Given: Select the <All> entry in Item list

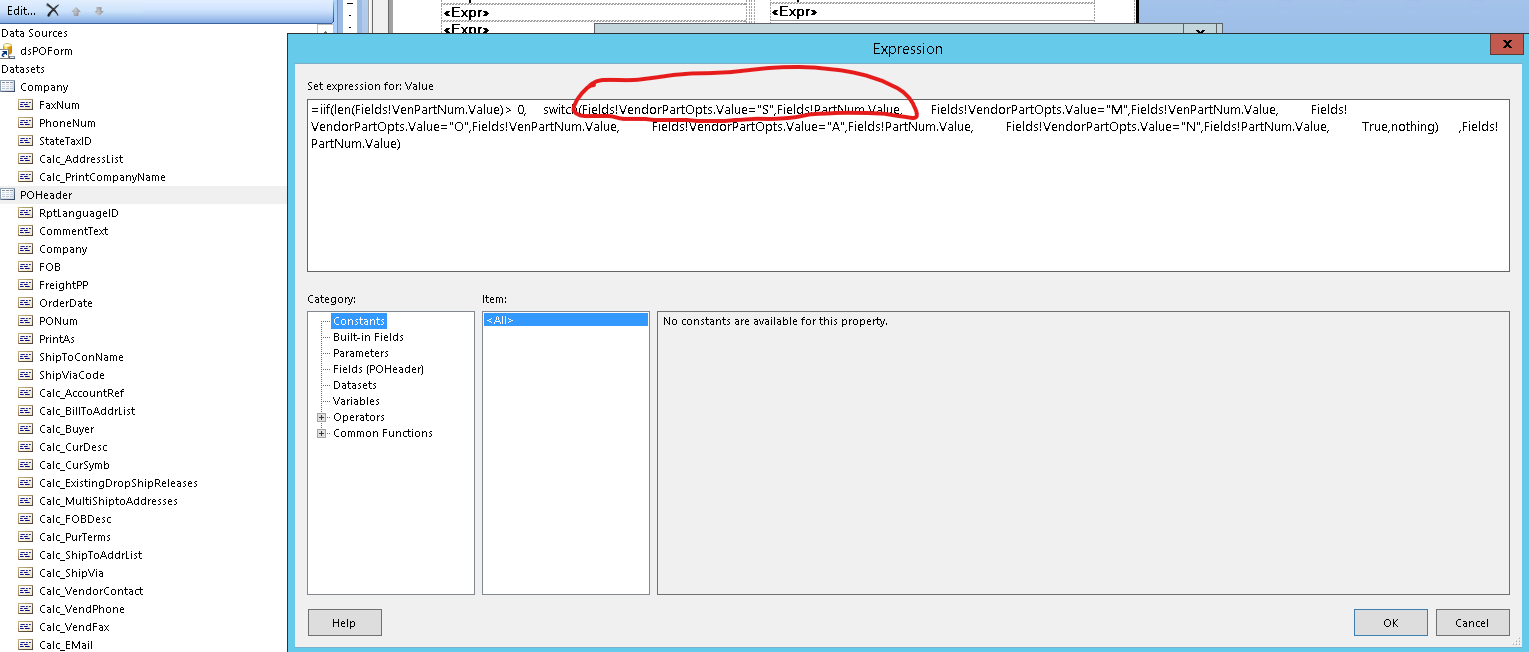Looking at the screenshot, I should [x=566, y=320].
